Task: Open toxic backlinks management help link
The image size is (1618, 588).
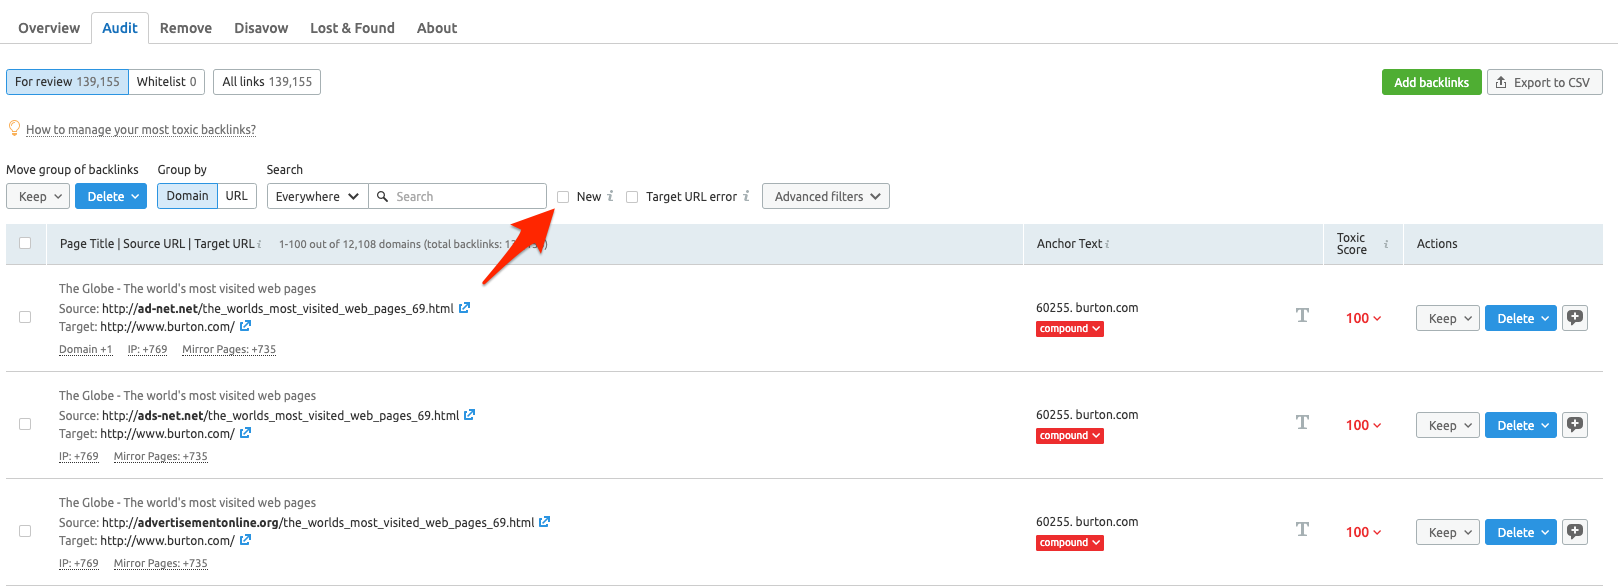Action: click(x=141, y=130)
